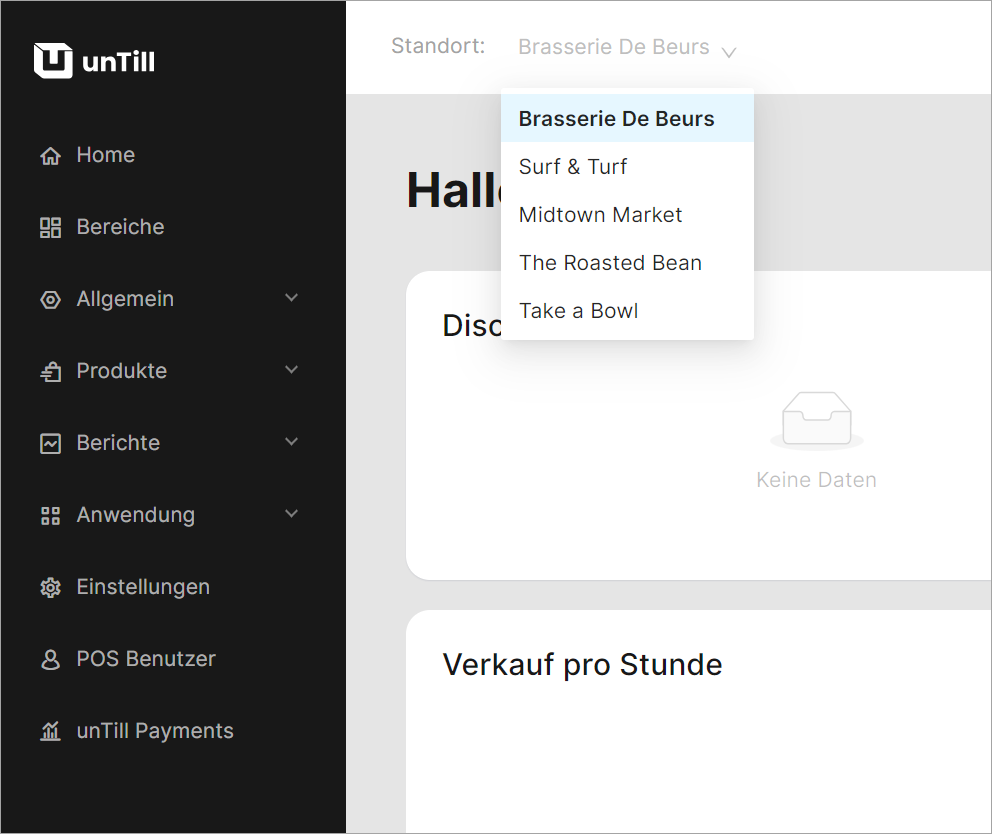Click the Bereiche grid icon
The height and width of the screenshot is (834, 992).
coord(50,228)
